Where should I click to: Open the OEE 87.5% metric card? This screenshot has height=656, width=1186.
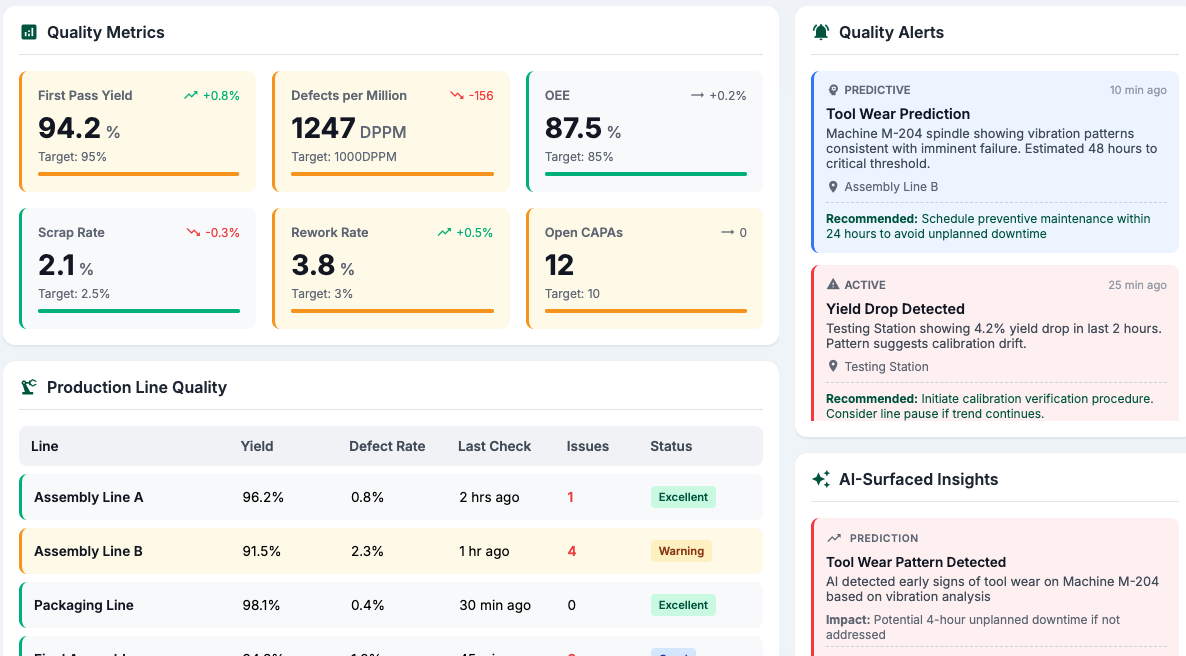(644, 131)
